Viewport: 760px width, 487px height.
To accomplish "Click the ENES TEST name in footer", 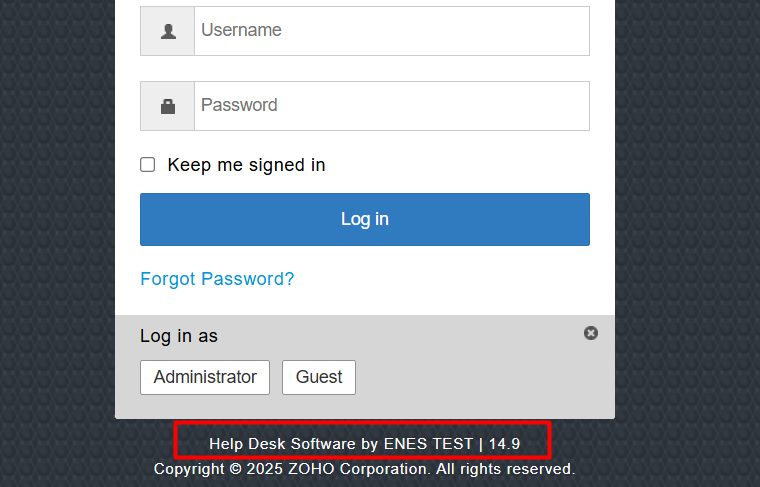I will click(x=428, y=444).
